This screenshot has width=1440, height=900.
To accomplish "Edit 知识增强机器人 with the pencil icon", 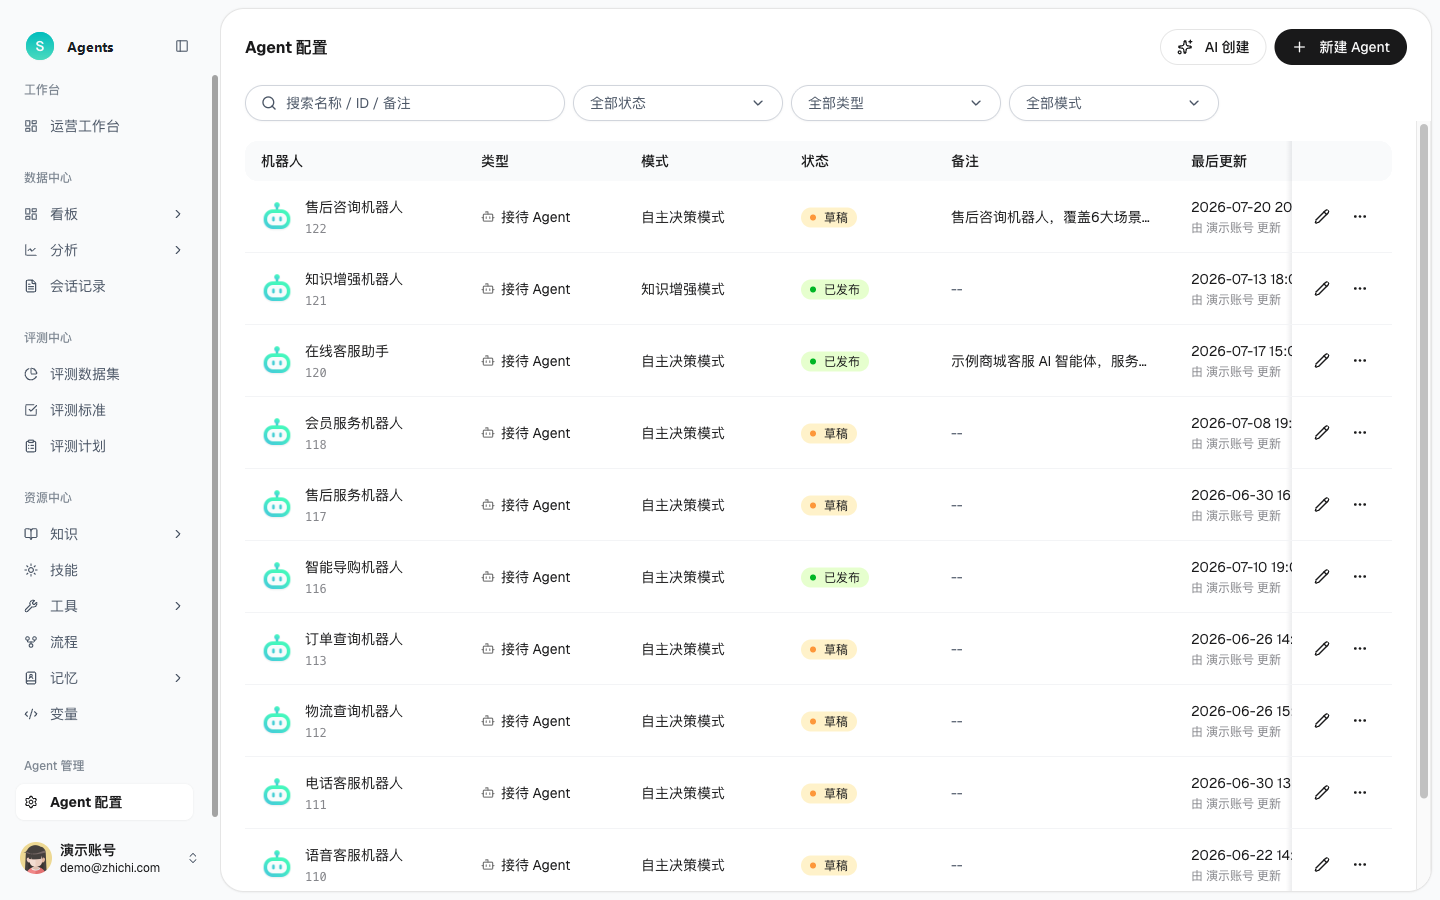I will [x=1322, y=289].
